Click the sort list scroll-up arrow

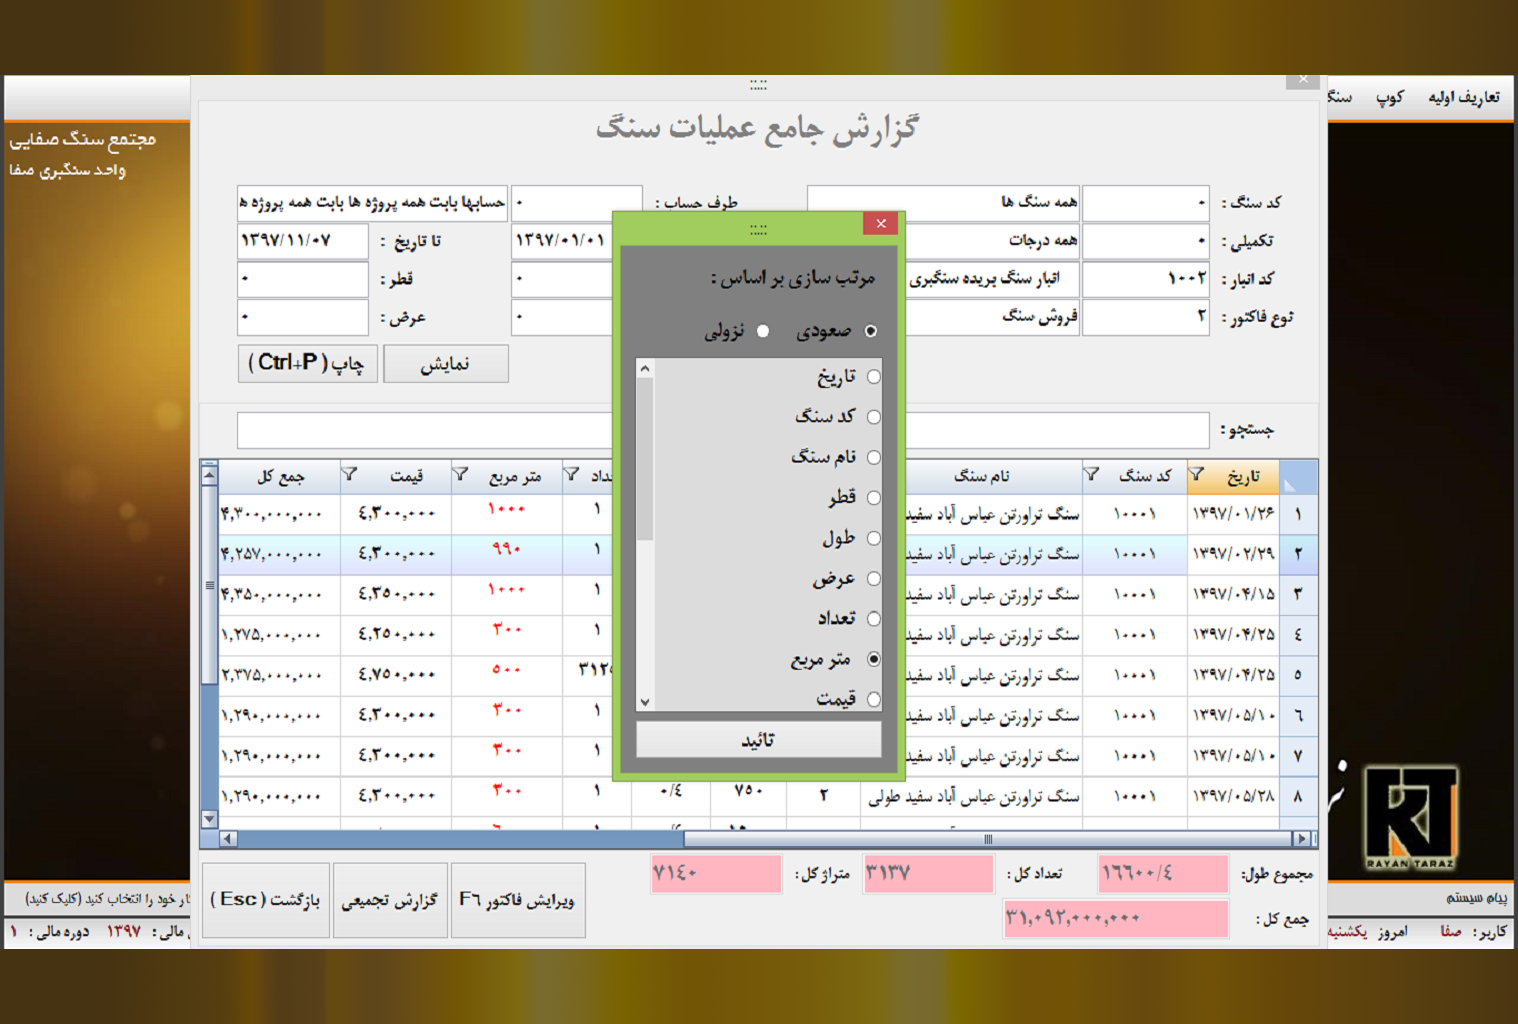pos(645,369)
